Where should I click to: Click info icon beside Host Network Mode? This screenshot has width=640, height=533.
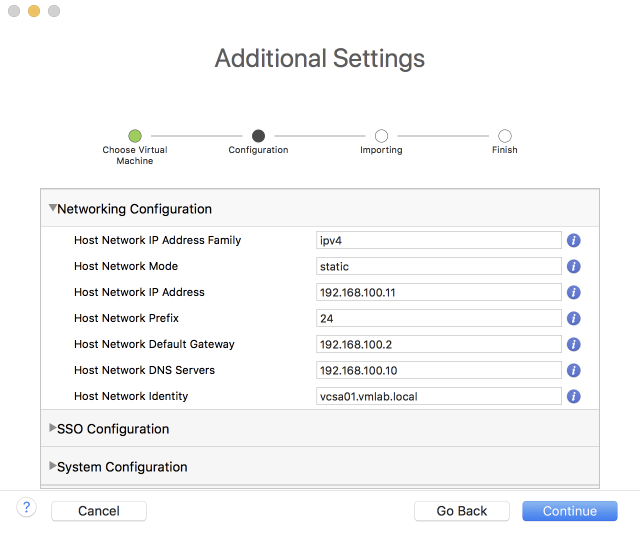tap(574, 266)
